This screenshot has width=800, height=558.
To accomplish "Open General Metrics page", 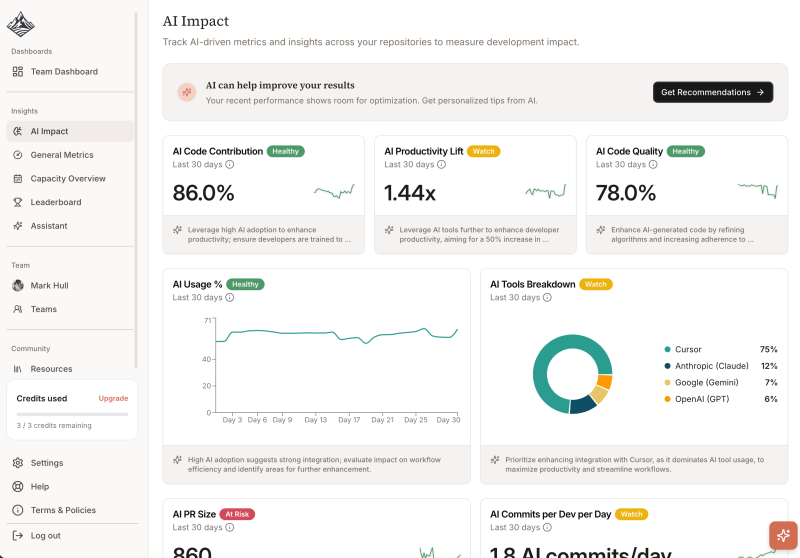I will pyautogui.click(x=70, y=155).
